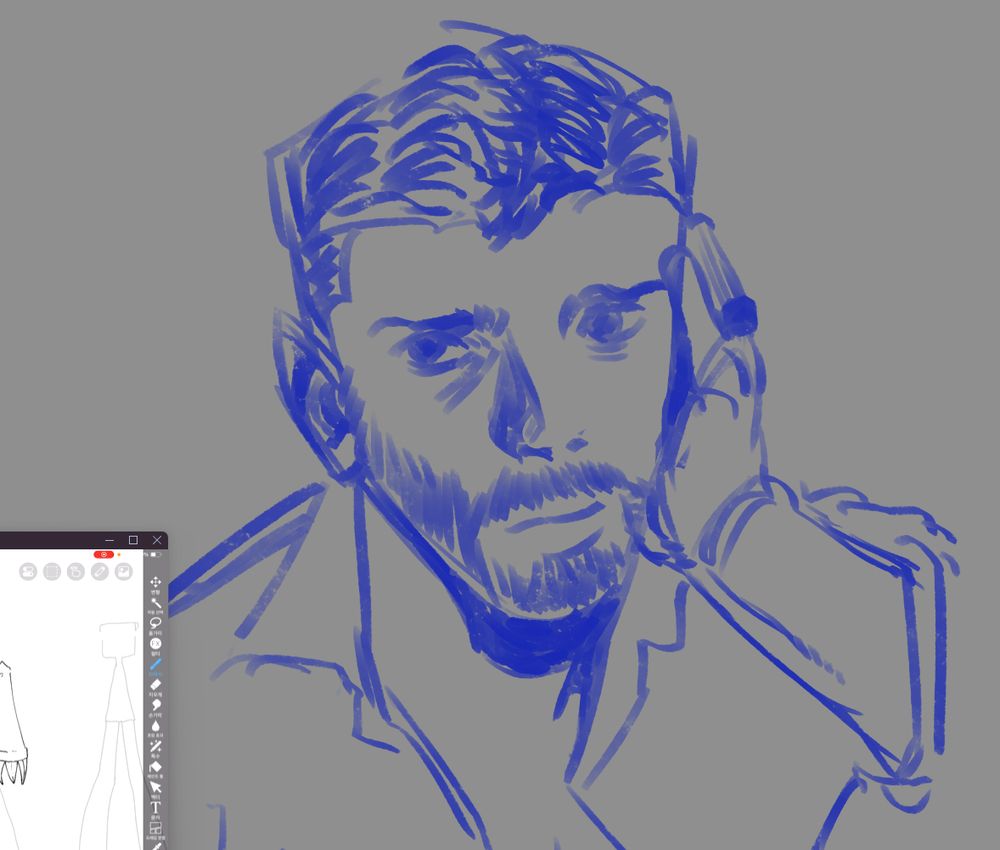Select the Text T tool
Screen dimensions: 1000x850
[x=155, y=808]
